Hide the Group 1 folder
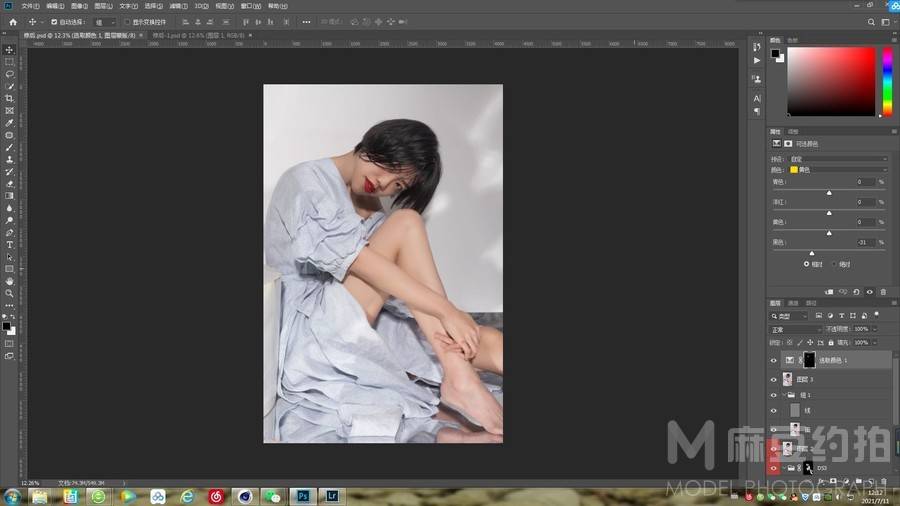This screenshot has height=506, width=900. click(773, 395)
